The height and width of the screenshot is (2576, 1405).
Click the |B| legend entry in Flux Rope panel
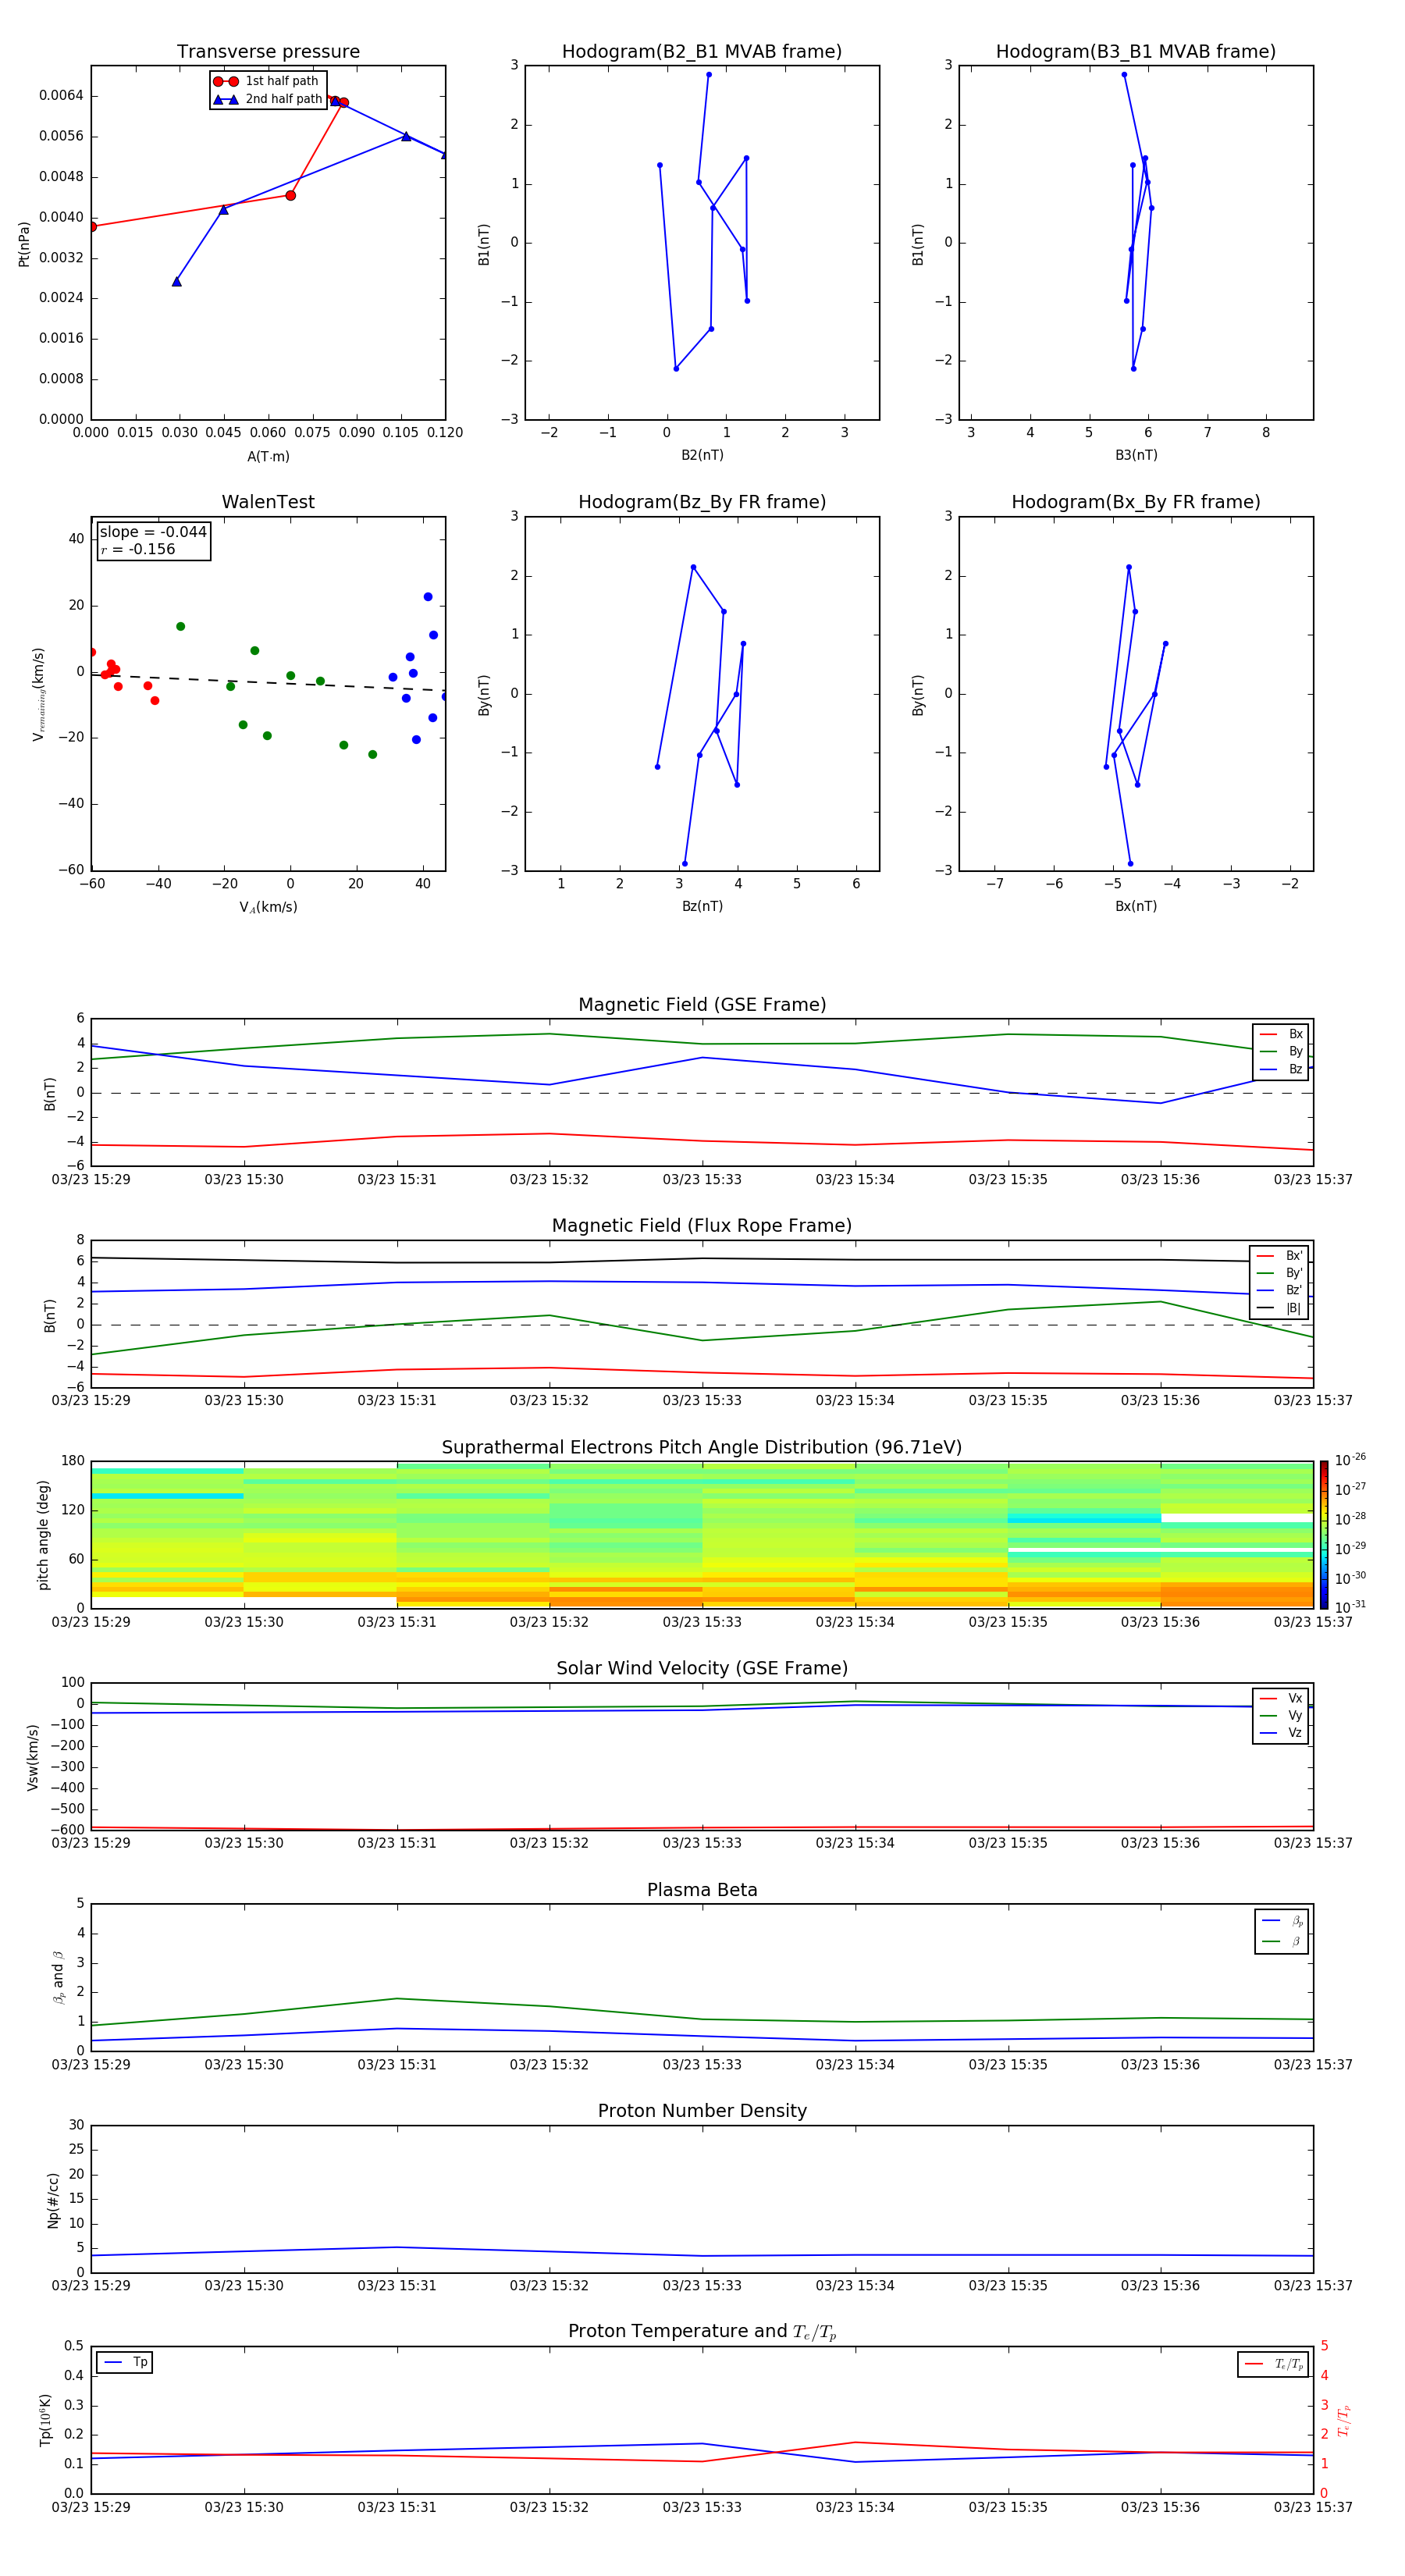(1279, 1308)
